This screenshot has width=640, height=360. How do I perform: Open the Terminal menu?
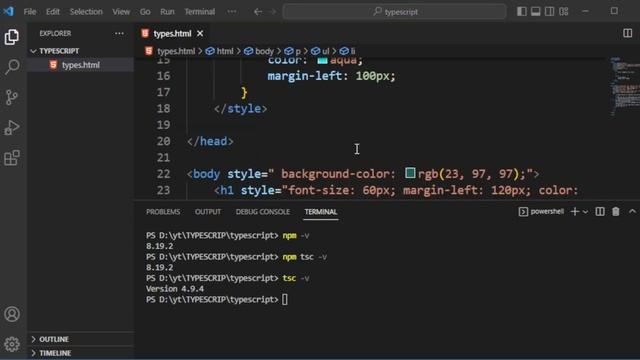point(200,12)
